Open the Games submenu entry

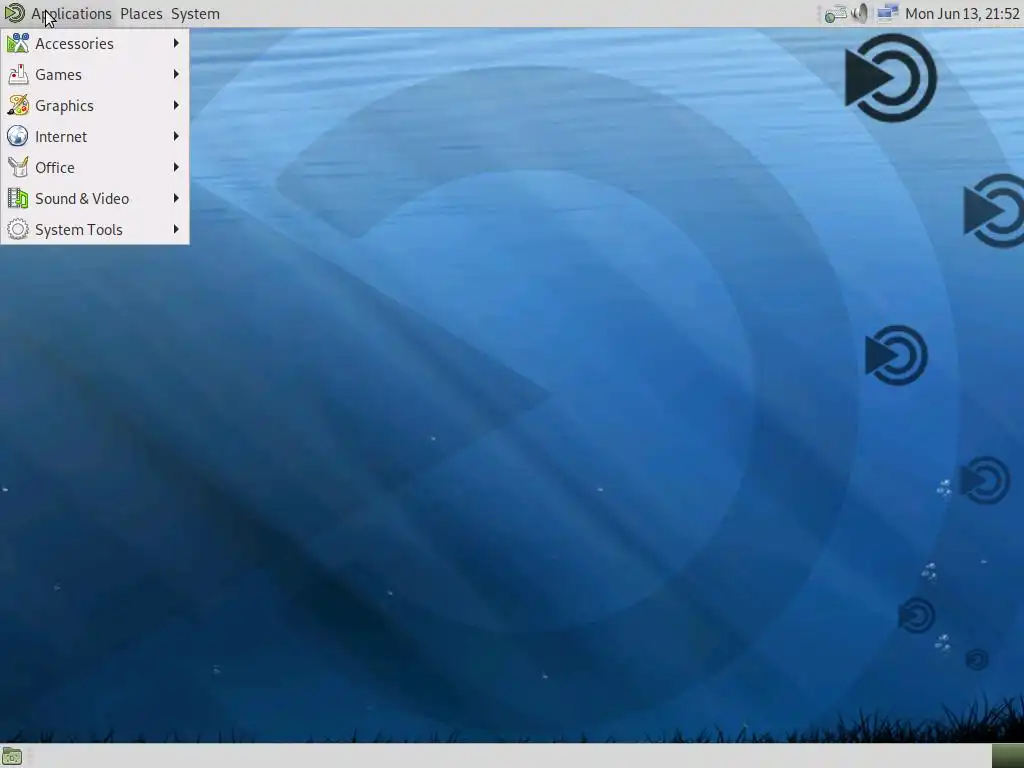95,74
